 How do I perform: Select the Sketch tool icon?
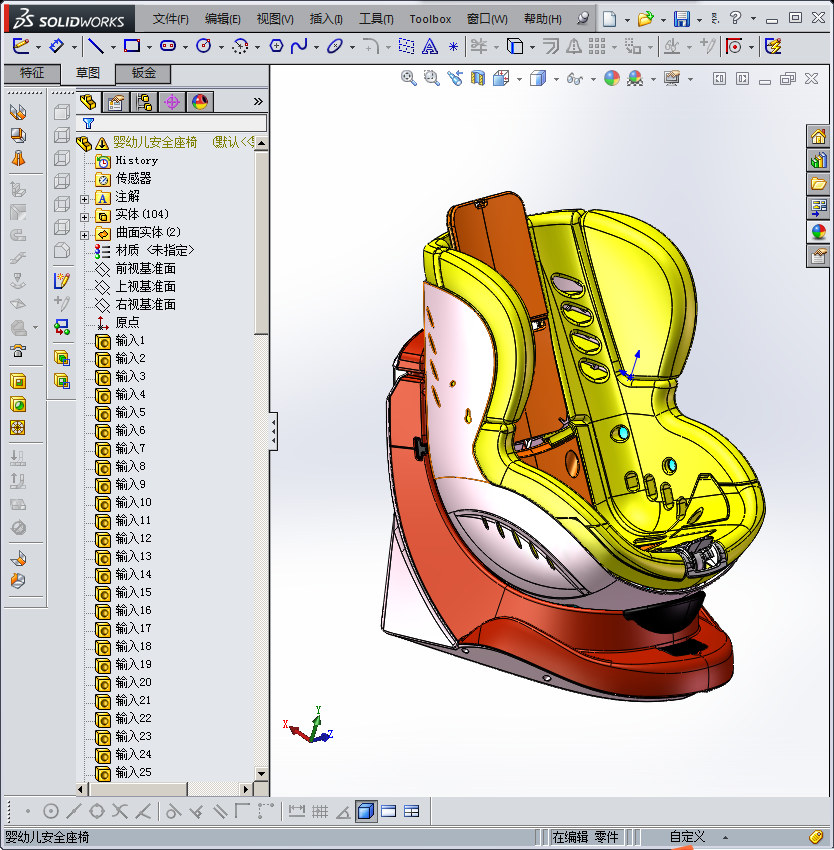(x=21, y=47)
